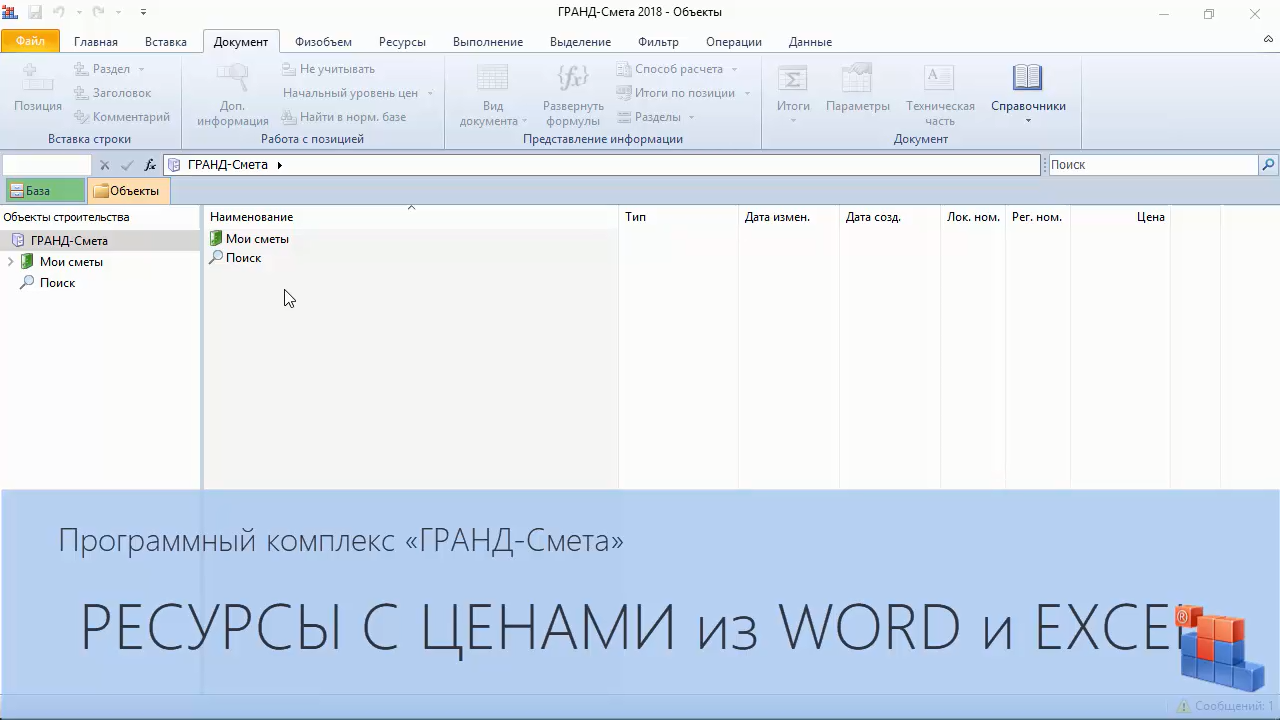Click the confirm checkmark icon in formula bar
This screenshot has height=720, width=1280.
(127, 165)
